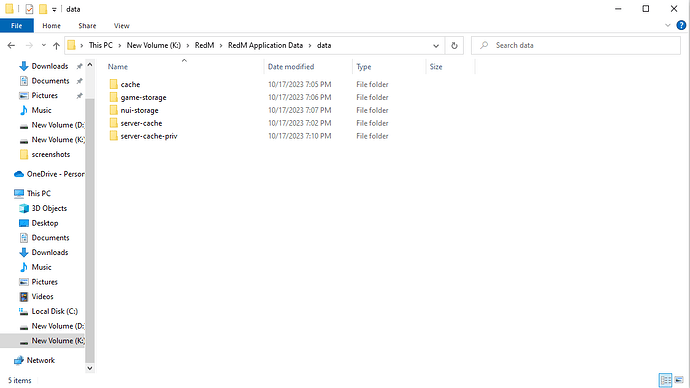This screenshot has height=388, width=690.
Task: Open Music under This PC
Action: point(41,267)
